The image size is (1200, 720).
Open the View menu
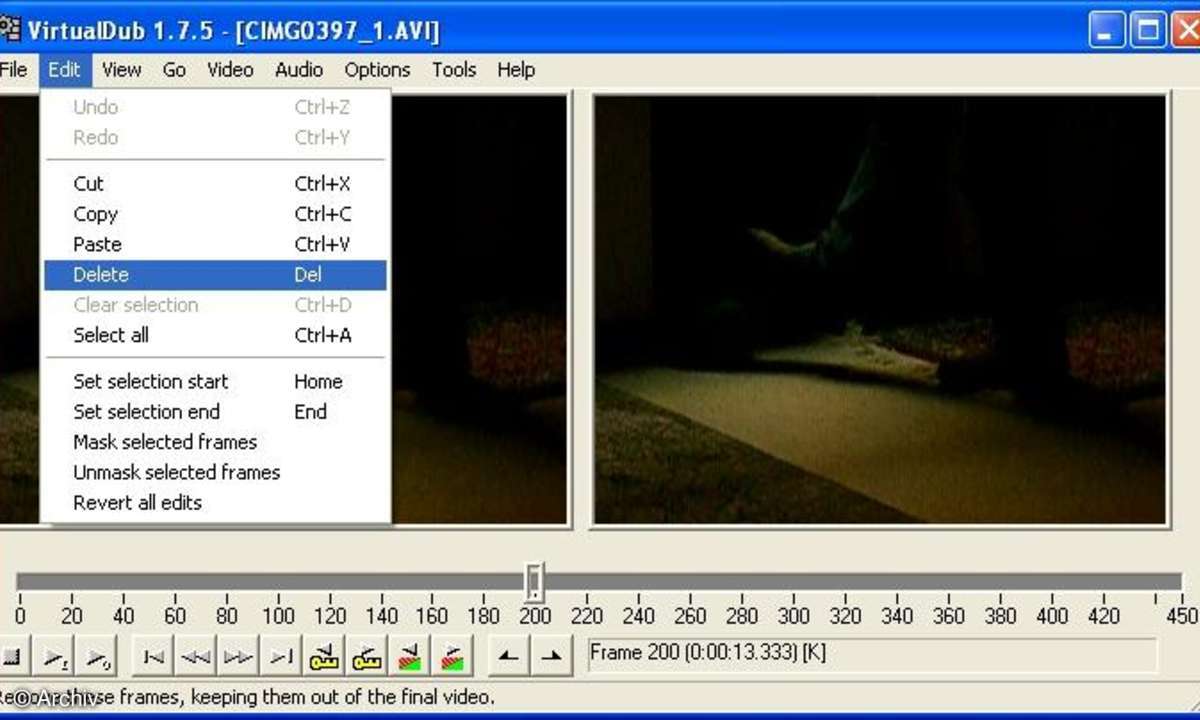point(121,70)
